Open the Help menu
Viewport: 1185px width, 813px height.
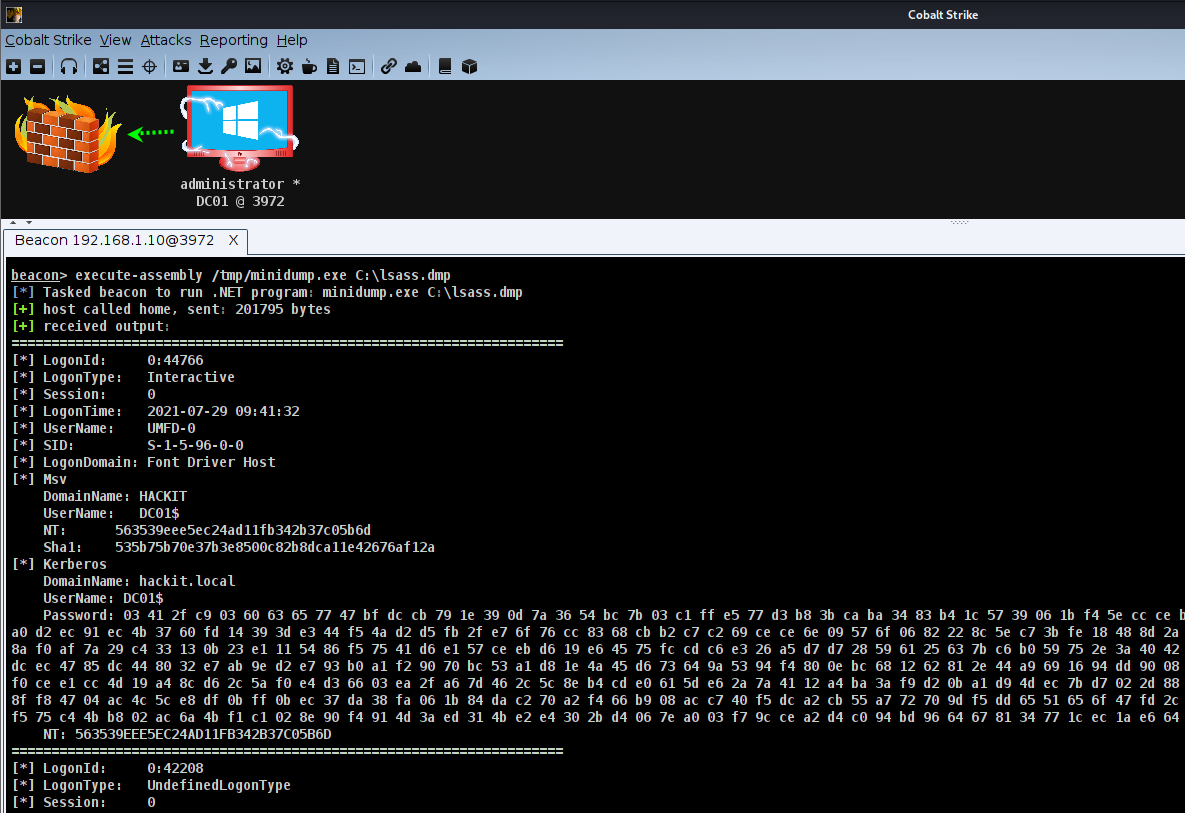[292, 40]
